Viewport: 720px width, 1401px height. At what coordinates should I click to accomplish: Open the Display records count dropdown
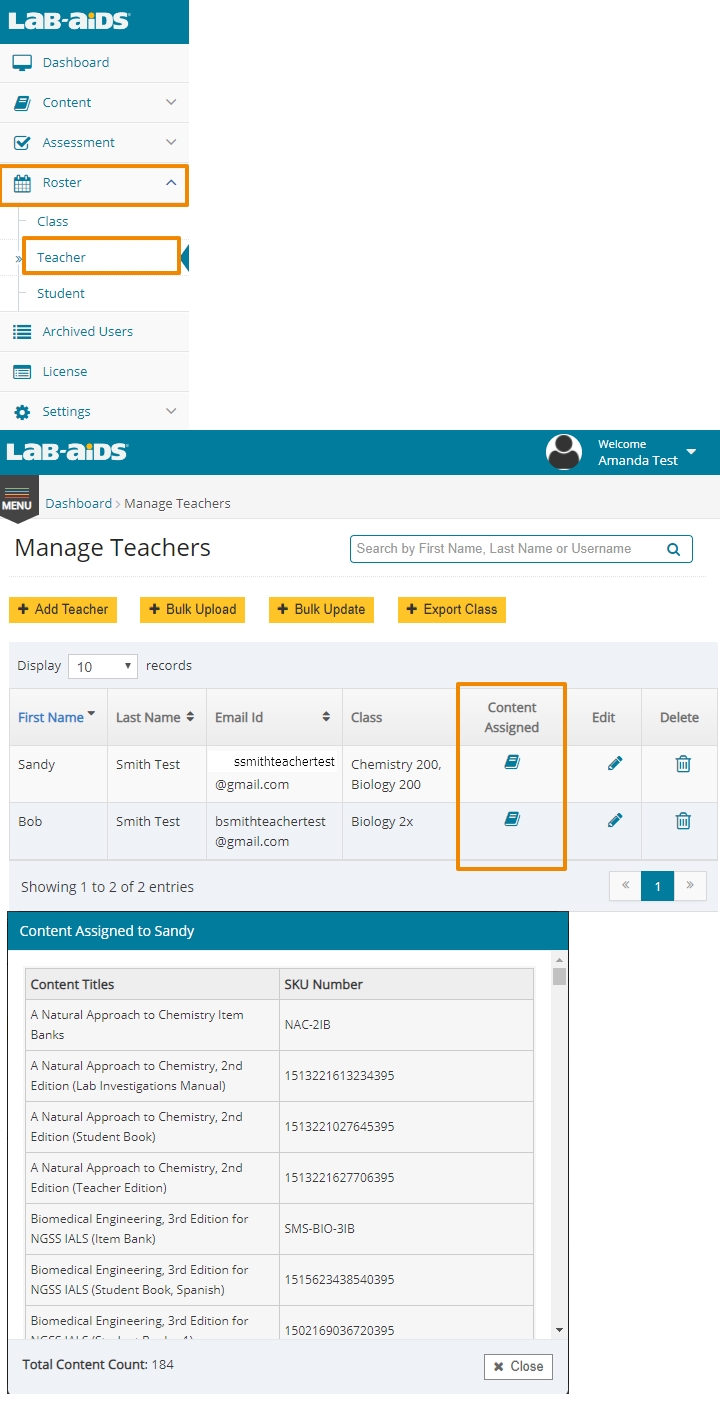point(103,666)
